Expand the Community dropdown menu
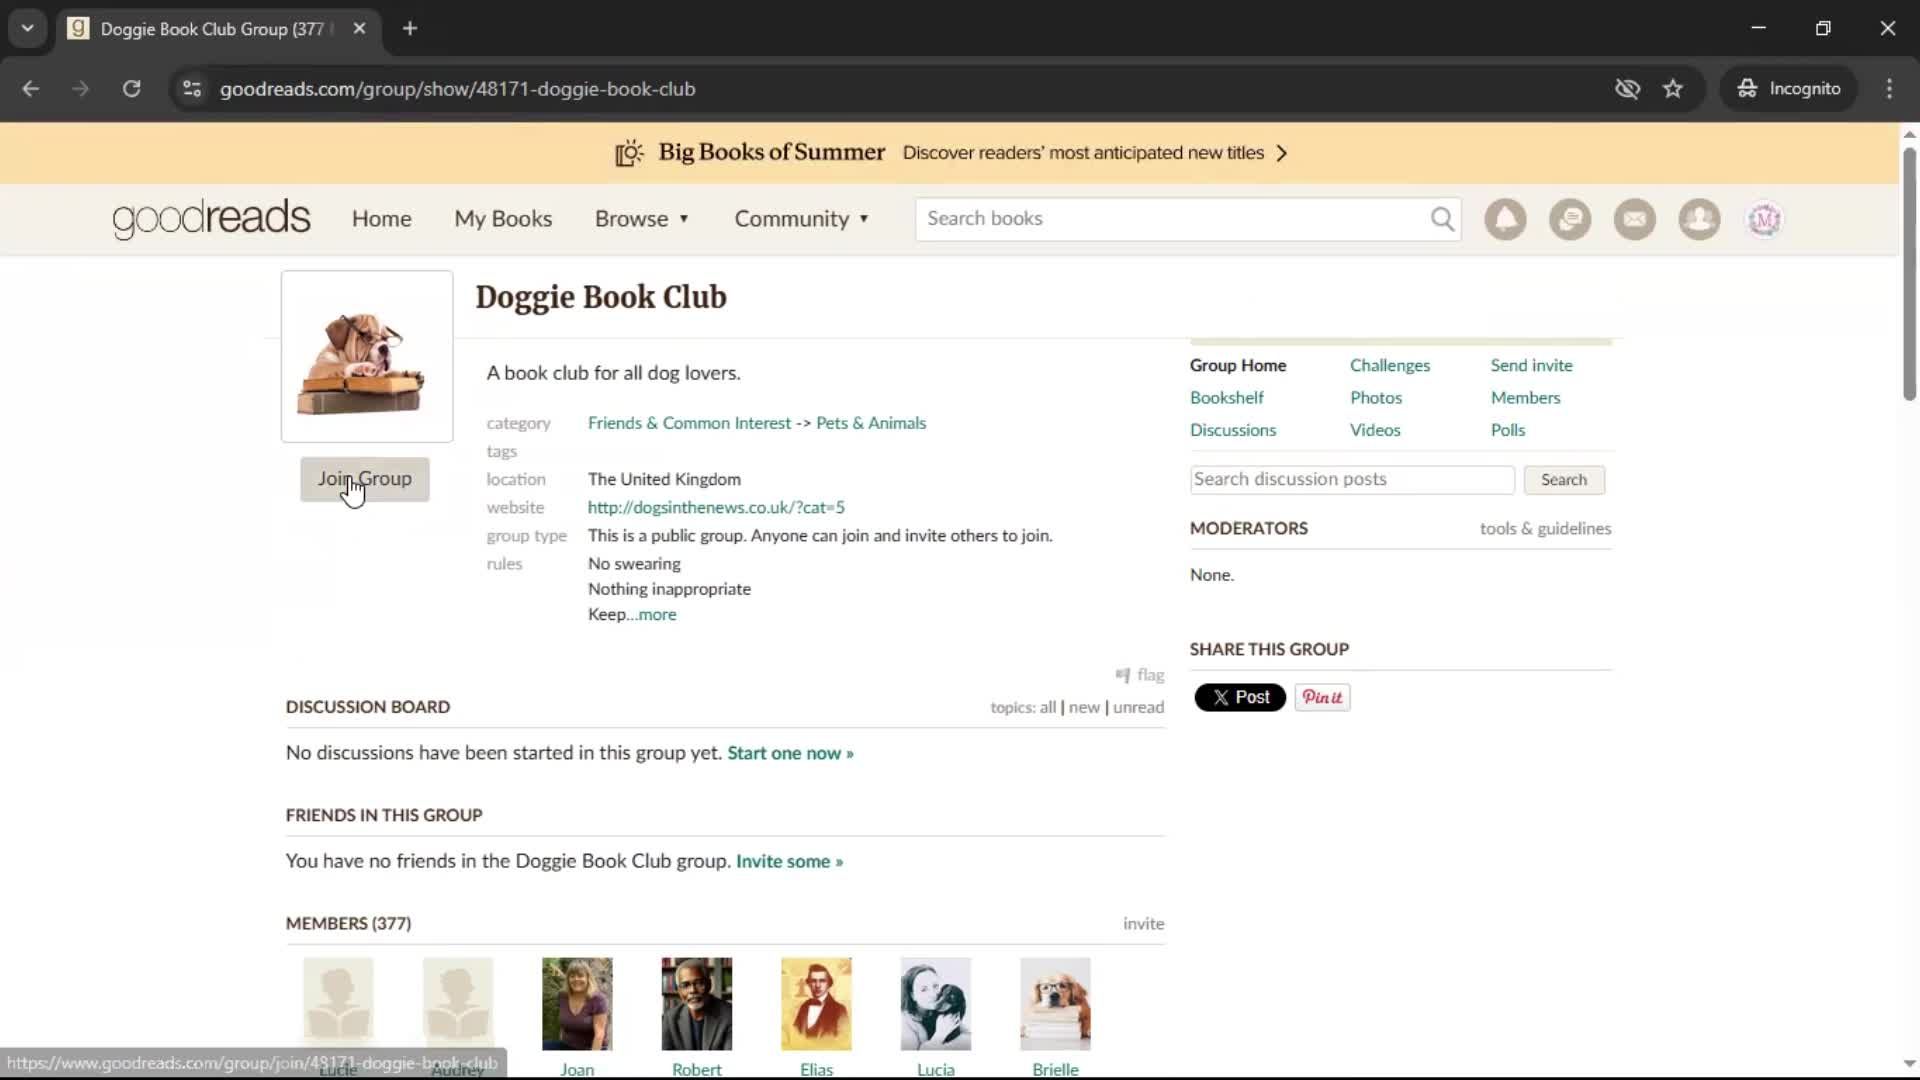 [802, 219]
